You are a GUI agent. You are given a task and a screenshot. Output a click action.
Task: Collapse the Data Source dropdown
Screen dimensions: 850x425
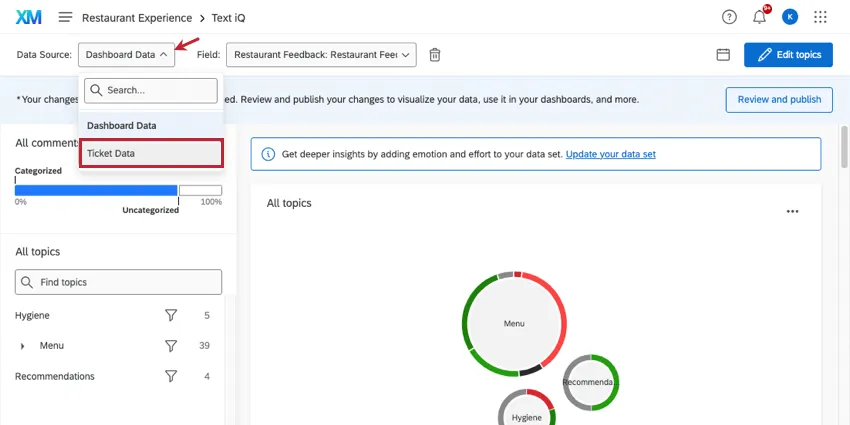tap(129, 55)
